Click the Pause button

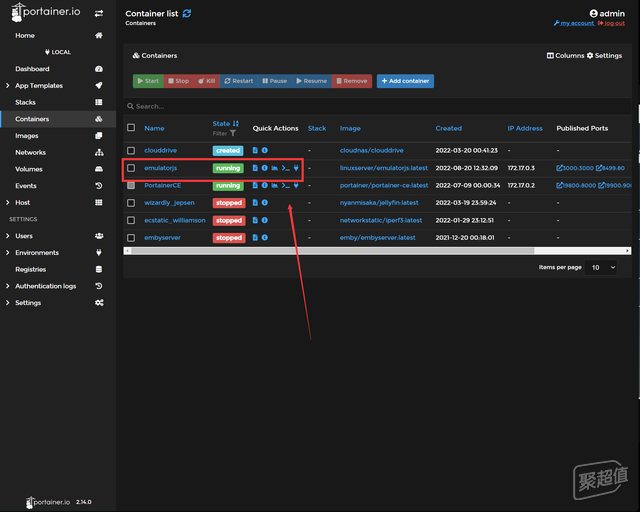pos(275,81)
